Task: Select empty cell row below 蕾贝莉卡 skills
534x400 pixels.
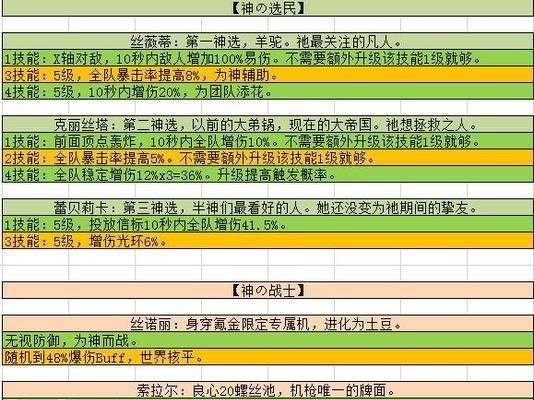Action: coord(268,257)
